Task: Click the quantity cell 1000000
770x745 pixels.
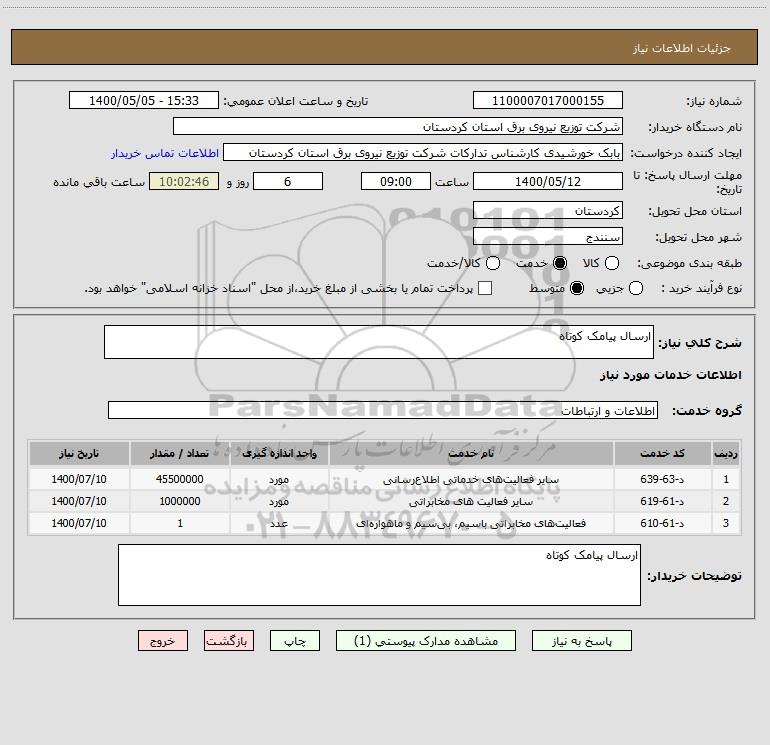Action: point(180,501)
